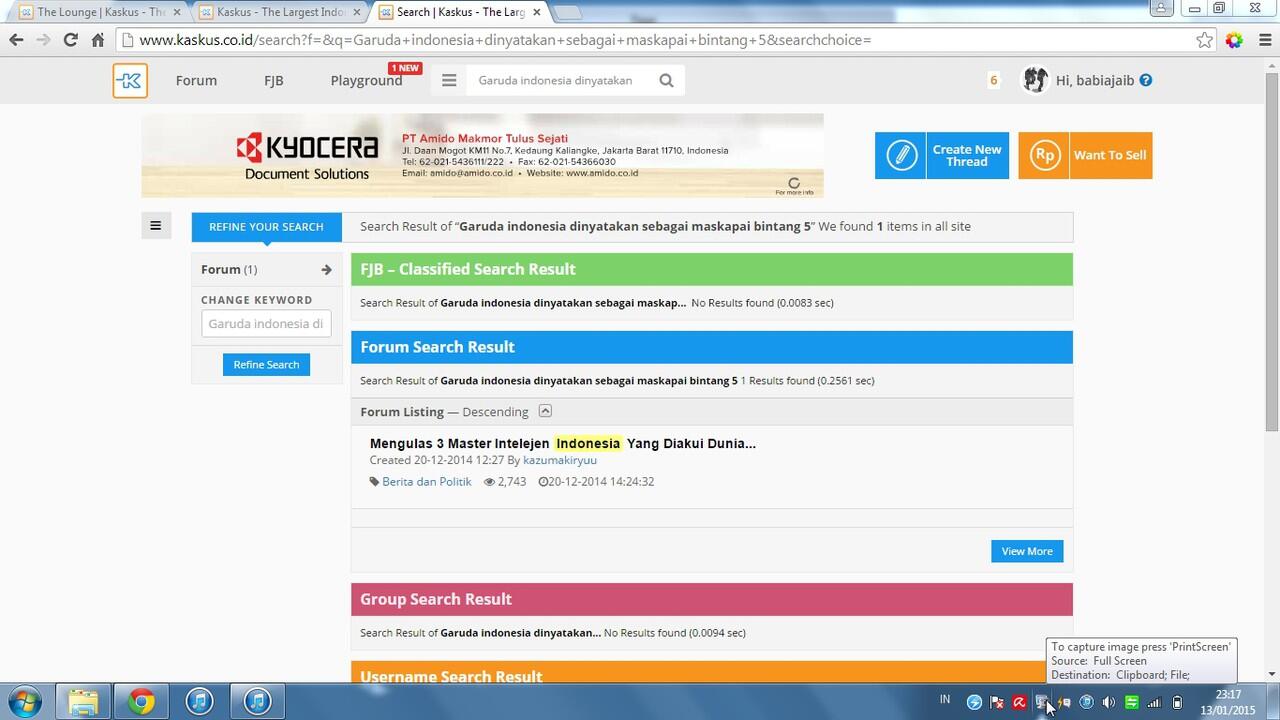This screenshot has height=720, width=1280.
Task: Collapse the Forum Listing Descending toggle
Action: tap(545, 411)
